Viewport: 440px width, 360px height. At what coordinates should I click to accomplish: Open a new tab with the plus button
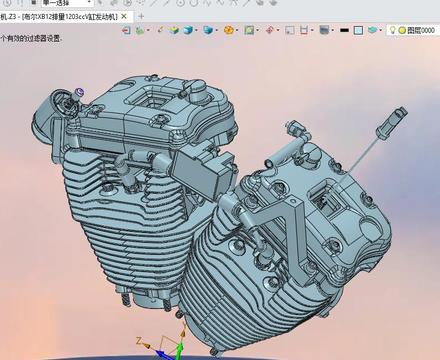(x=141, y=16)
